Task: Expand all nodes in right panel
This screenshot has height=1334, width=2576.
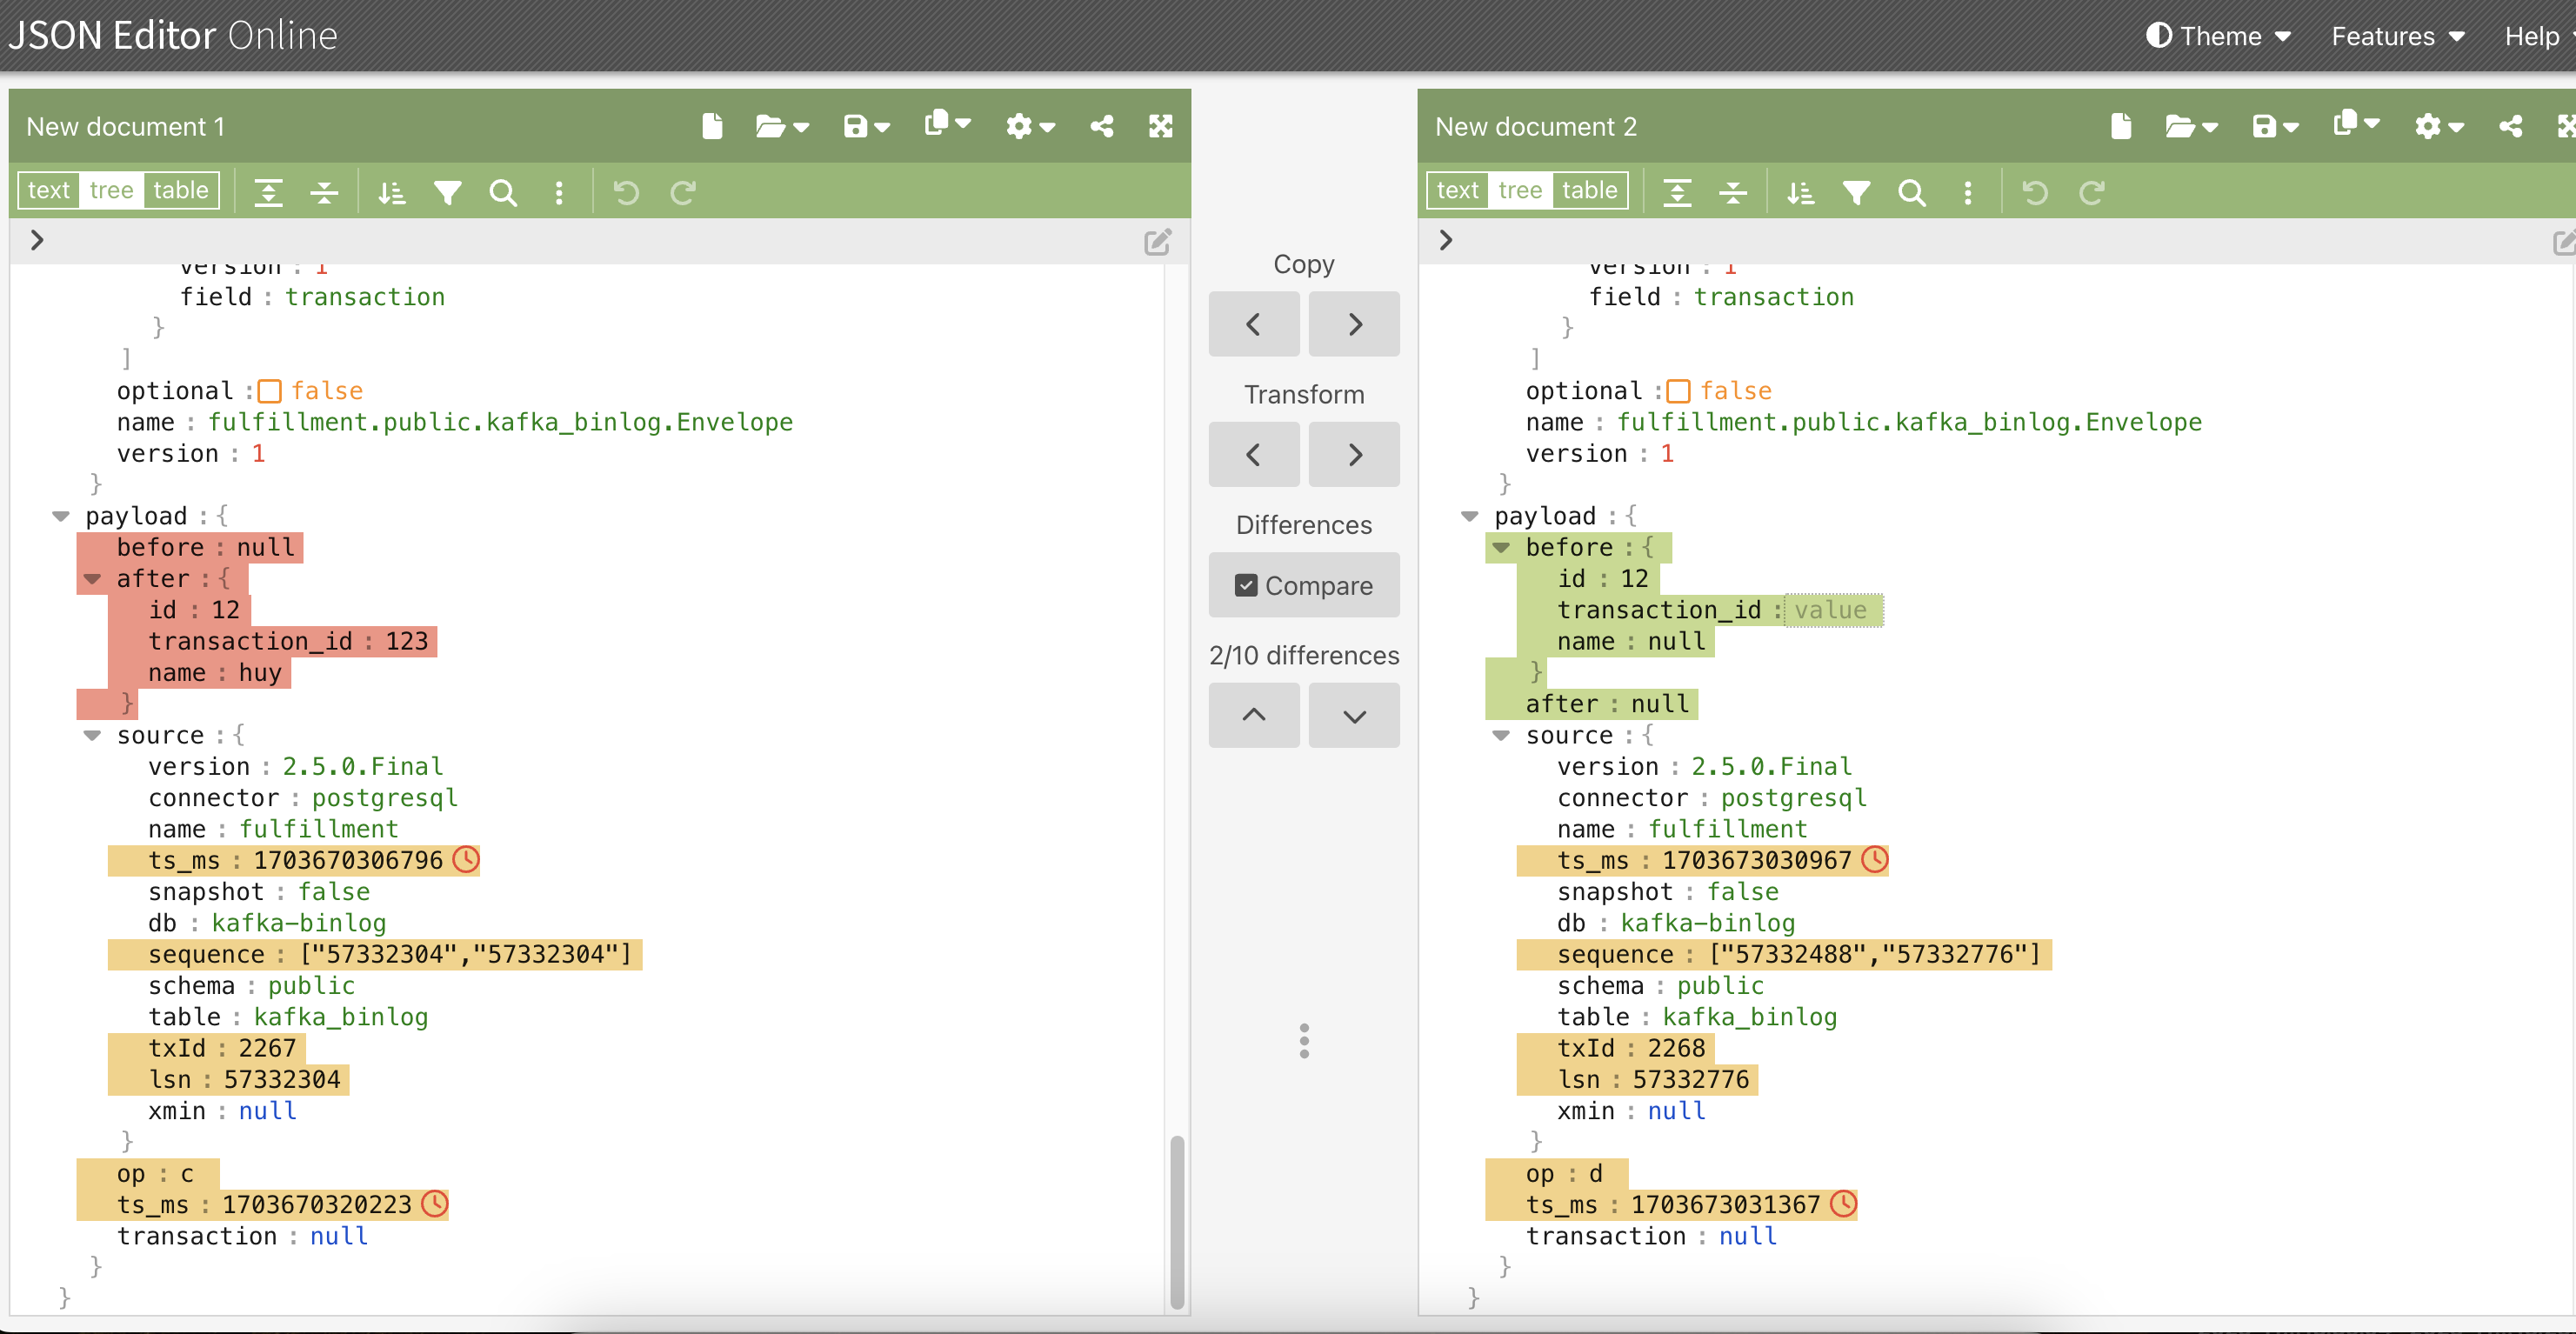Action: 1677,192
